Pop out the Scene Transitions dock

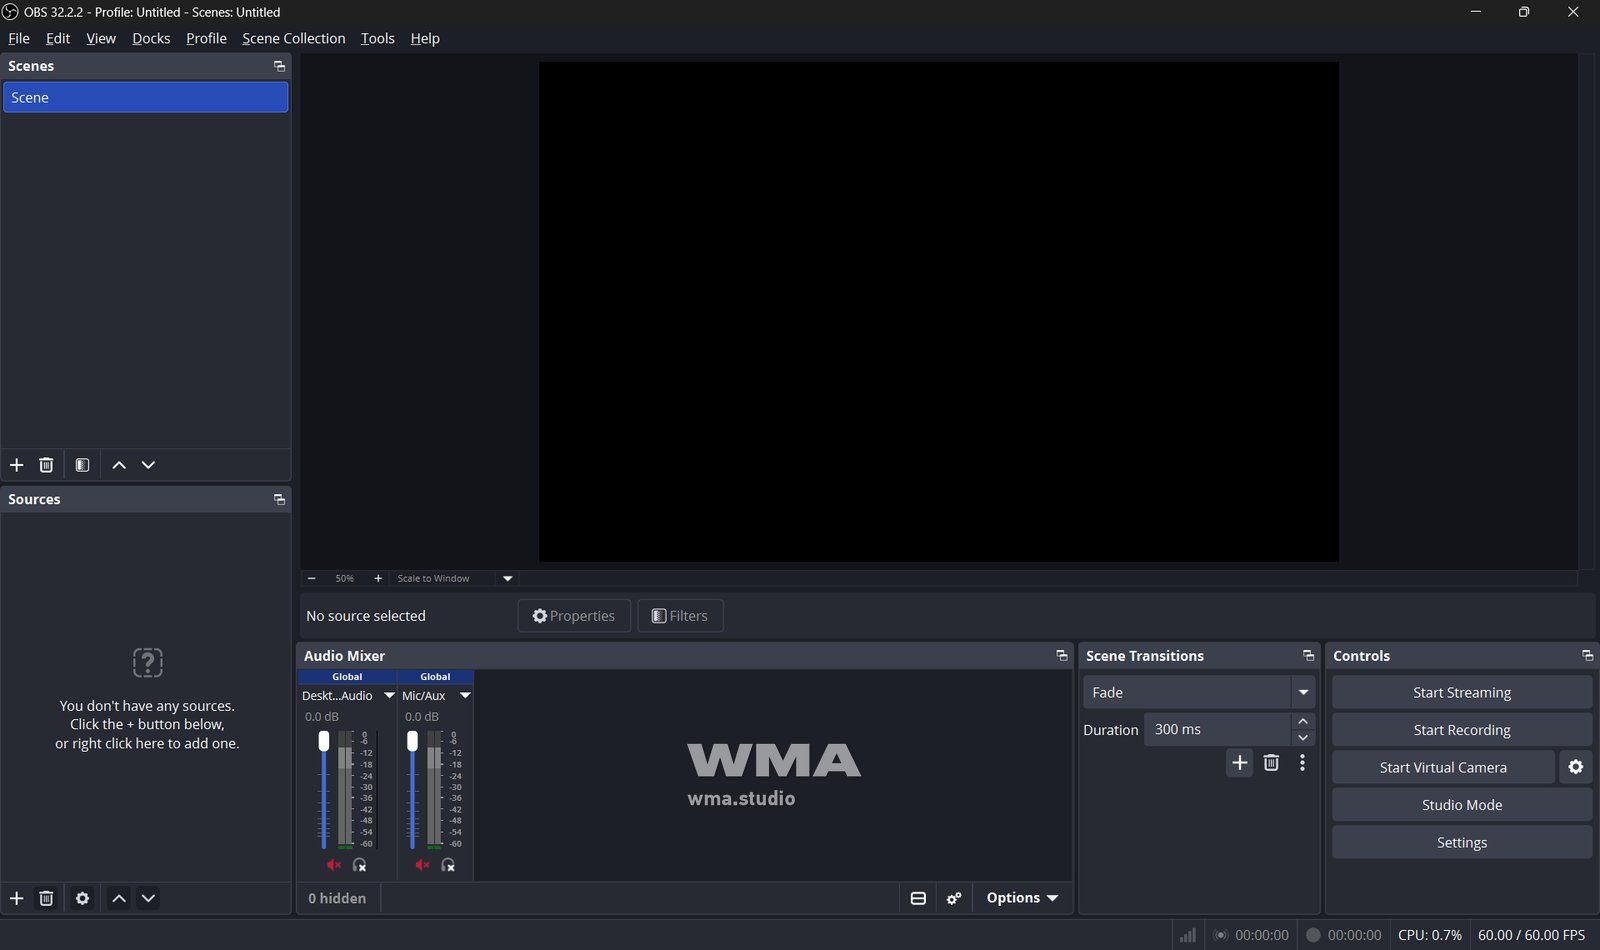[1308, 656]
